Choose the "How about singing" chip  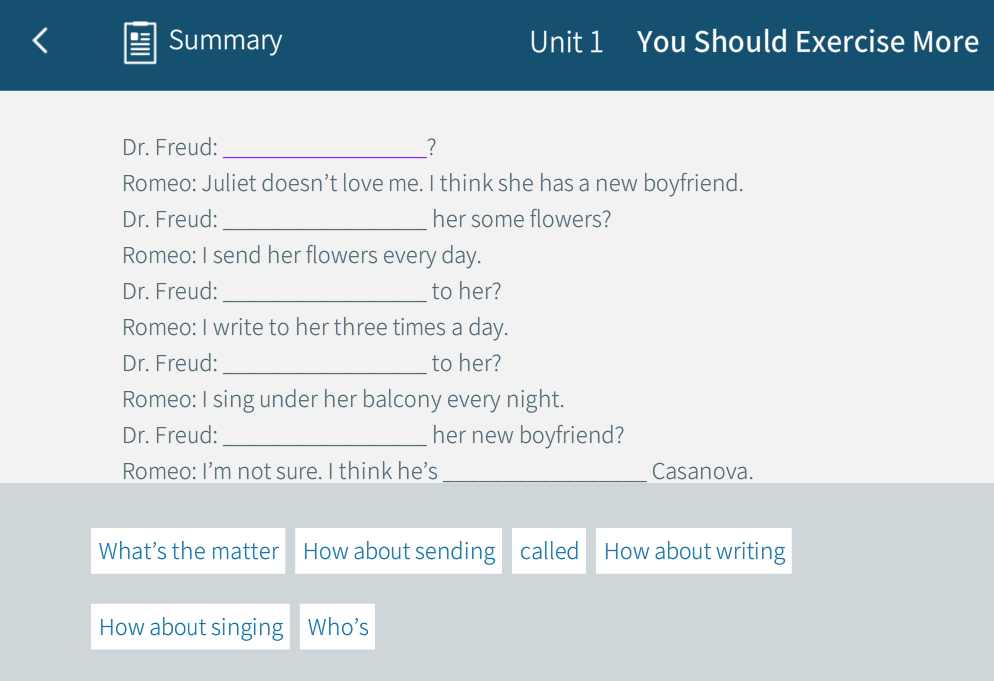click(190, 627)
